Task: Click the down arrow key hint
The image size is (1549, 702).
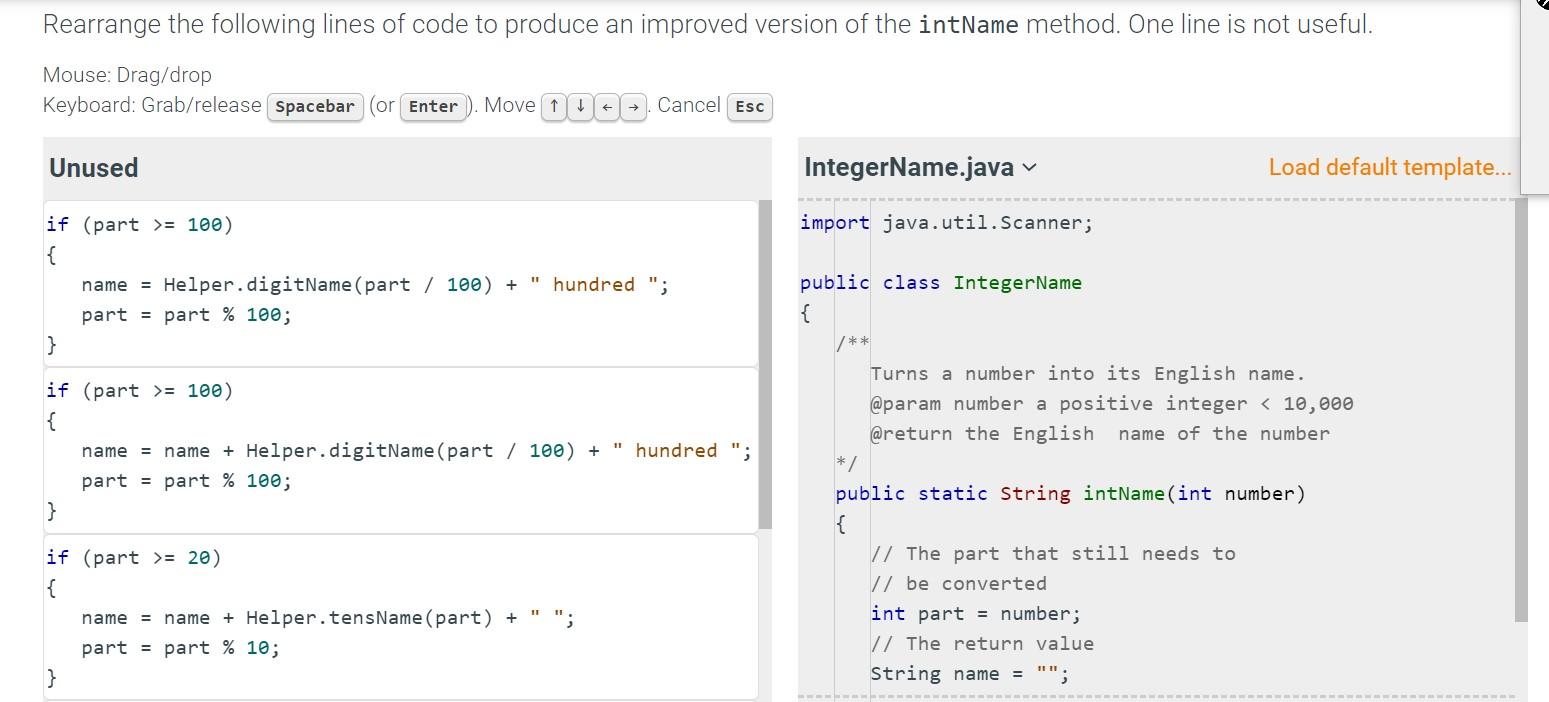Action: [580, 107]
